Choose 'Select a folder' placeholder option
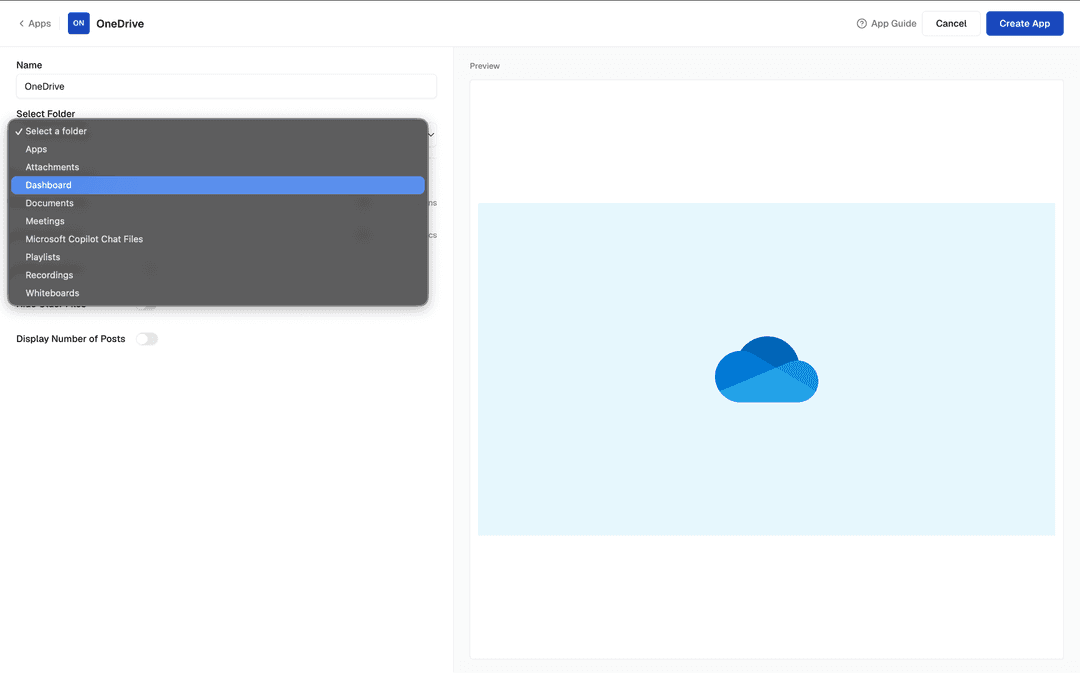The width and height of the screenshot is (1080, 675). [218, 131]
